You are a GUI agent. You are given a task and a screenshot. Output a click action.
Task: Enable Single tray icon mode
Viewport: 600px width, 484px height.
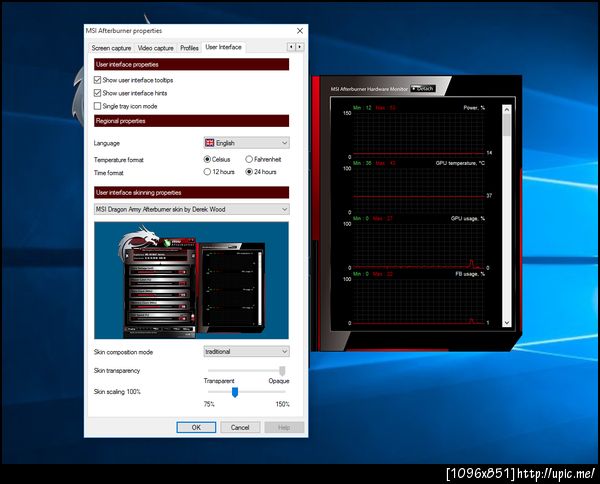98,106
